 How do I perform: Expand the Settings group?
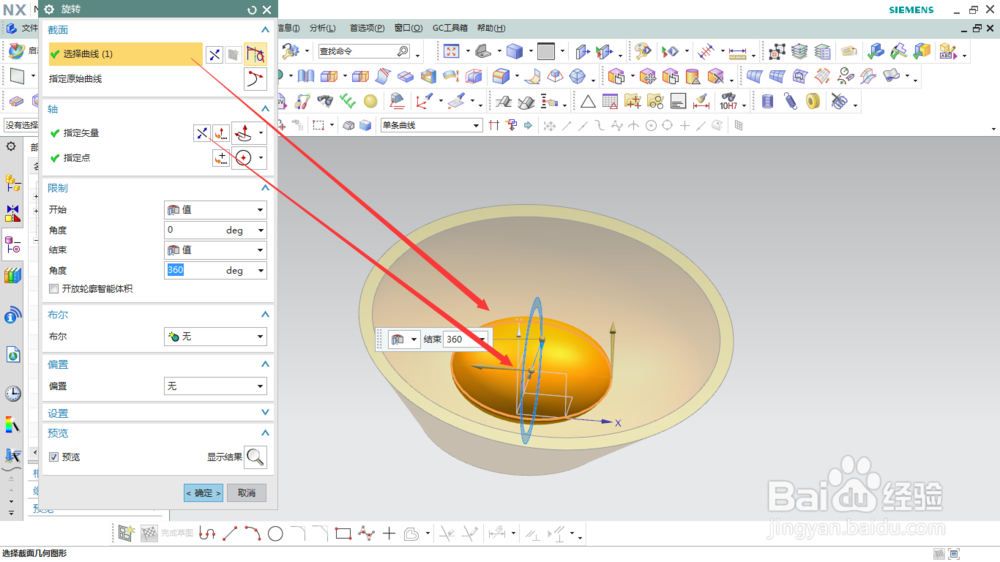click(265, 413)
